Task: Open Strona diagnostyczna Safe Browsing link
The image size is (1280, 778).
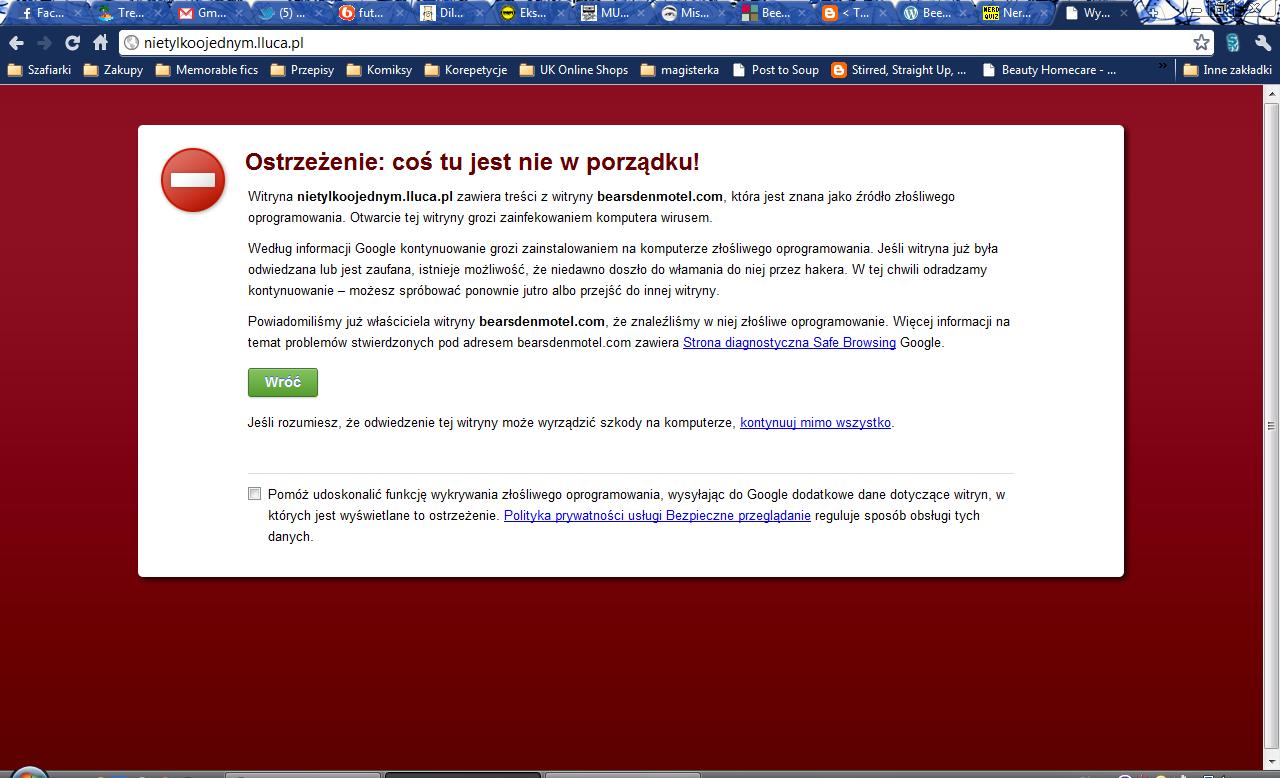Action: point(789,343)
